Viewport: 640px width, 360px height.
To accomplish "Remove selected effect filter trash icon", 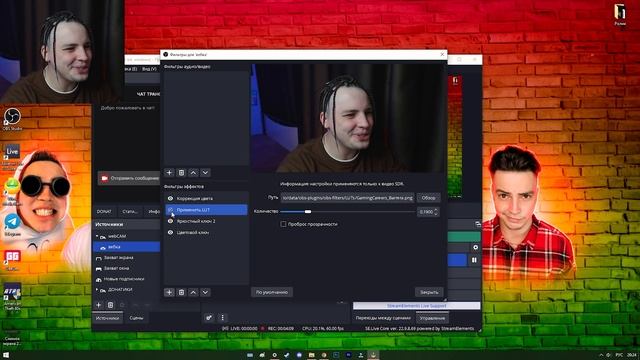I will pyautogui.click(x=181, y=292).
